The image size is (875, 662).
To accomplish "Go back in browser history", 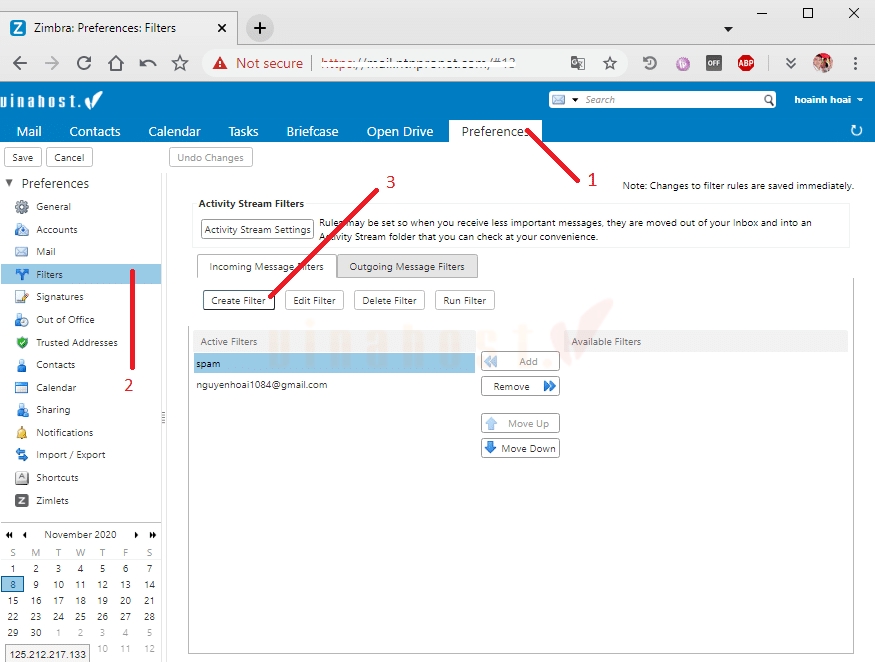I will click(20, 63).
